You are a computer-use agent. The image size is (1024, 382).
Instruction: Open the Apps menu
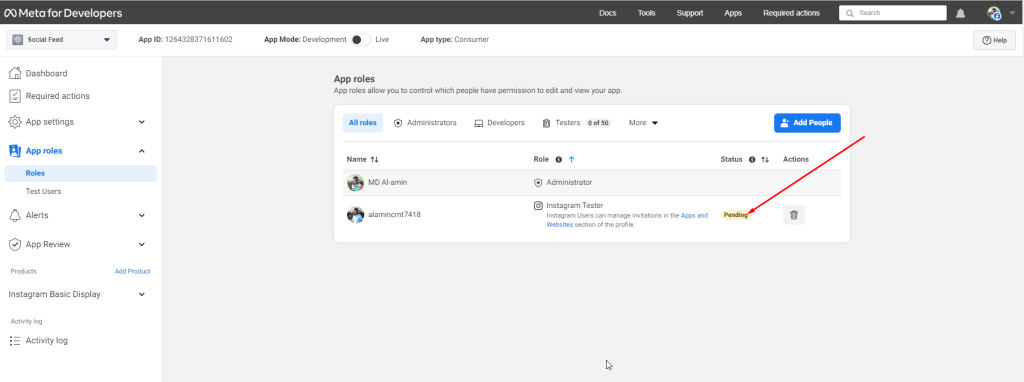coord(733,13)
